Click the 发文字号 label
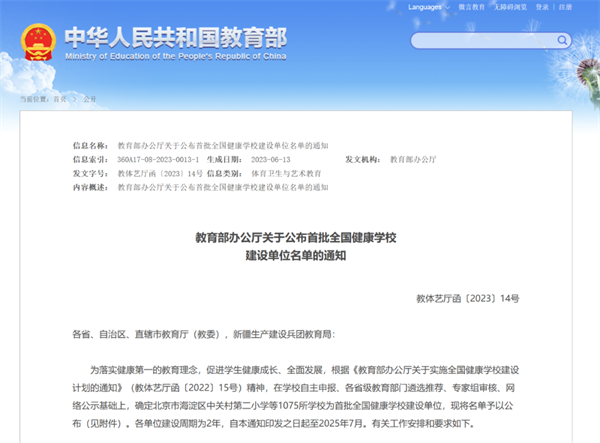Viewport: 600px width, 443px height. click(x=90, y=174)
